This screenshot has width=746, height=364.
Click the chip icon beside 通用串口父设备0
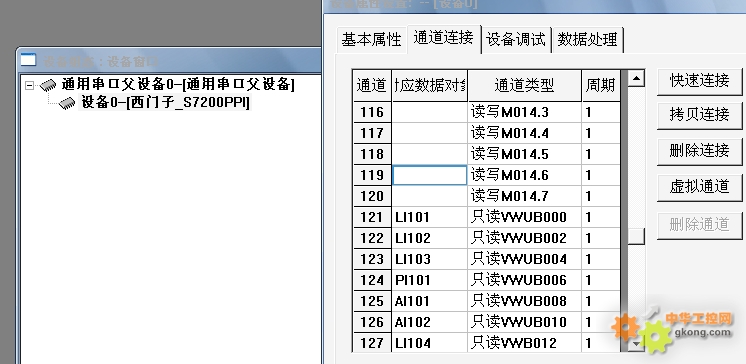(x=48, y=85)
